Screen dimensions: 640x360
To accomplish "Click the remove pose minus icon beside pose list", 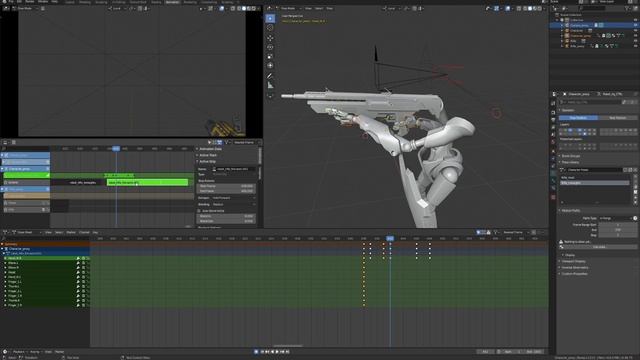I will (636, 182).
